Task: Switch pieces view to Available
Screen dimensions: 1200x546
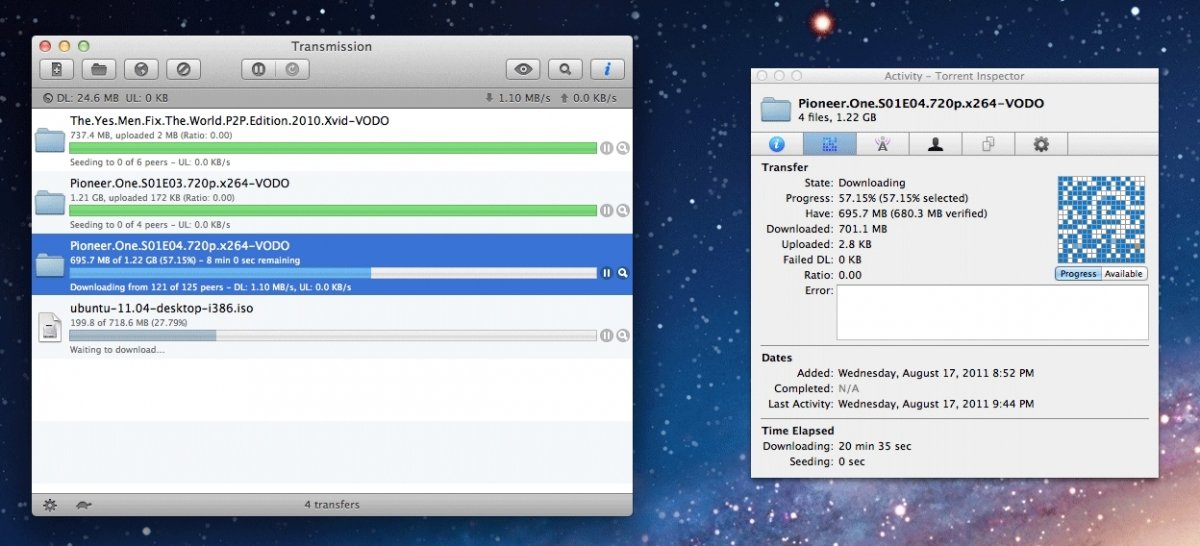Action: (1124, 274)
